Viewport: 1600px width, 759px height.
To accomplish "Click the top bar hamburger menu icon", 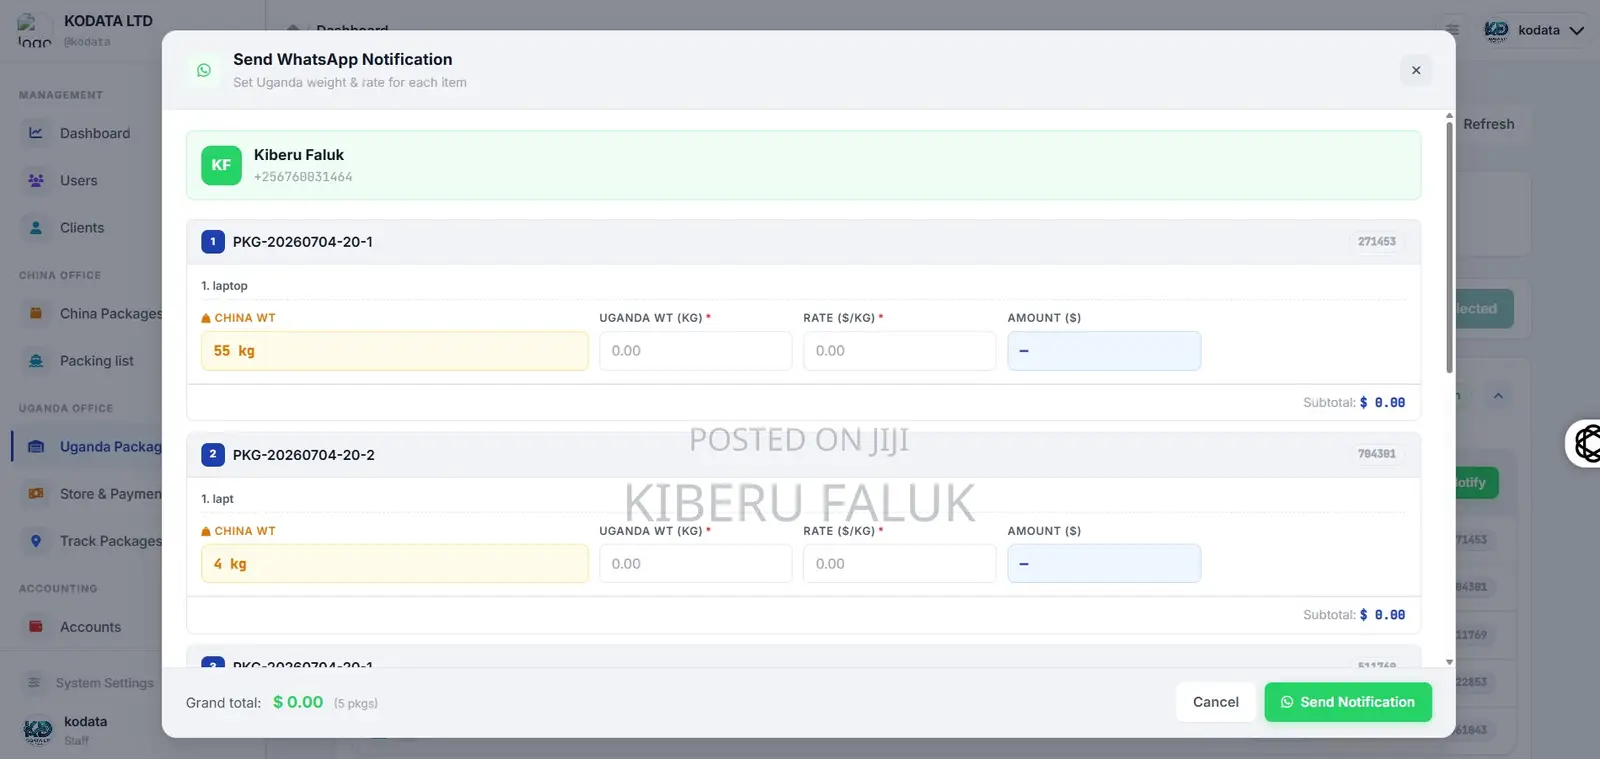I will click(x=1452, y=30).
